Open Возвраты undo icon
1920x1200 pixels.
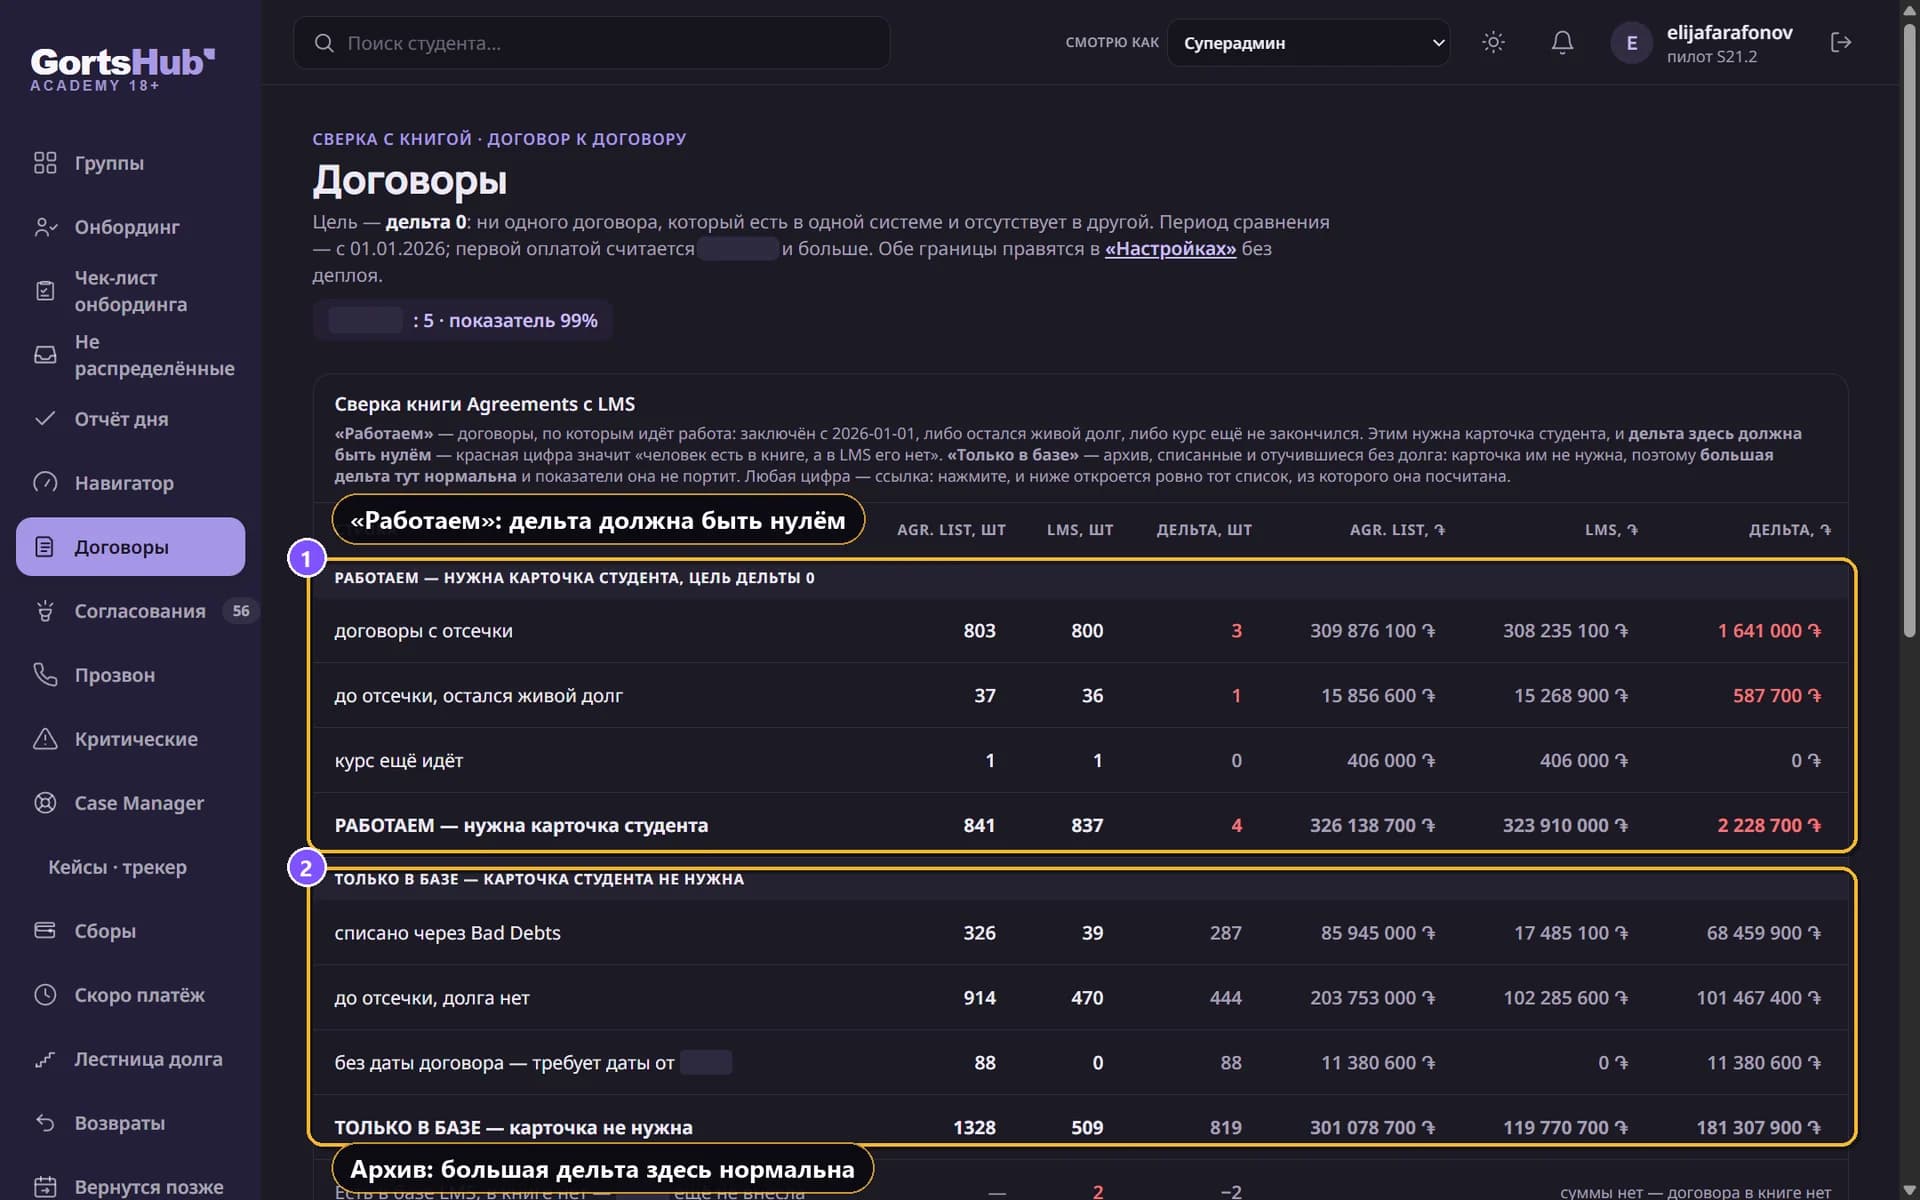coord(45,1123)
